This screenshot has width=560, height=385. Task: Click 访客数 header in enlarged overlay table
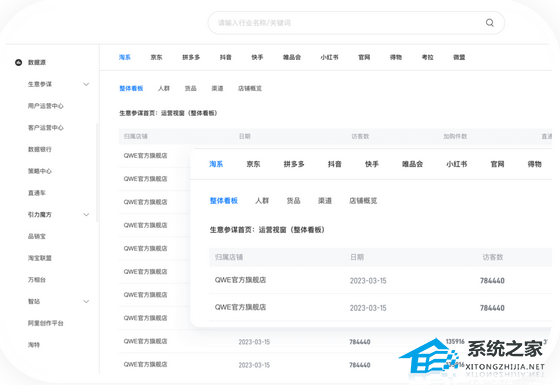[493, 257]
